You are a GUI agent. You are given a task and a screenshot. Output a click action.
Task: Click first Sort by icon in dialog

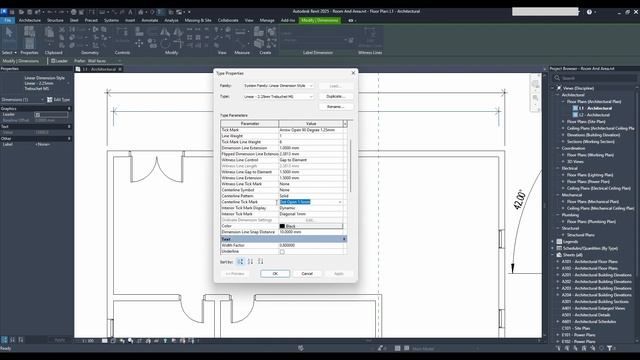[x=240, y=262]
